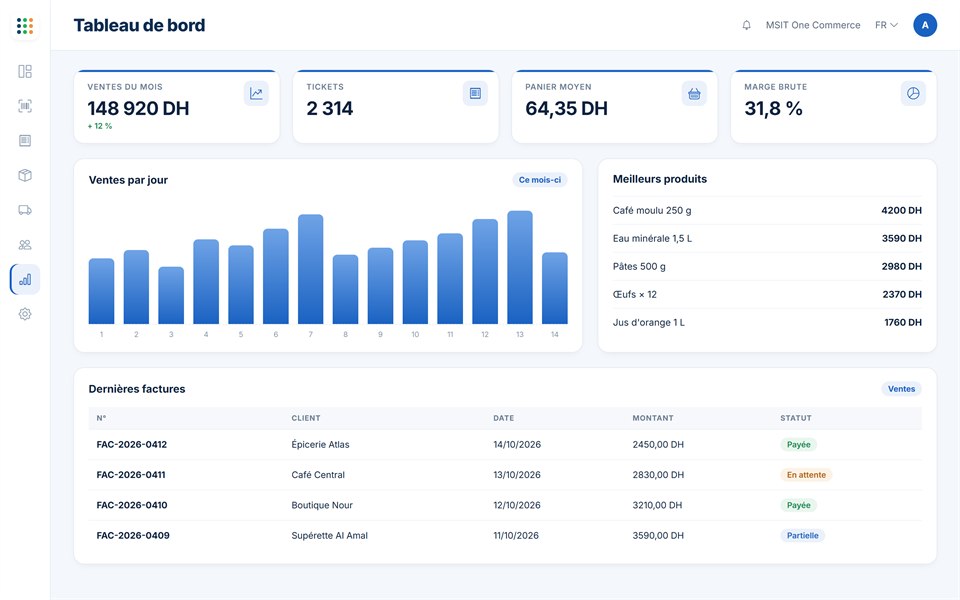960x600 pixels.
Task: Open the barcode scanner sidebar icon
Action: 25,106
